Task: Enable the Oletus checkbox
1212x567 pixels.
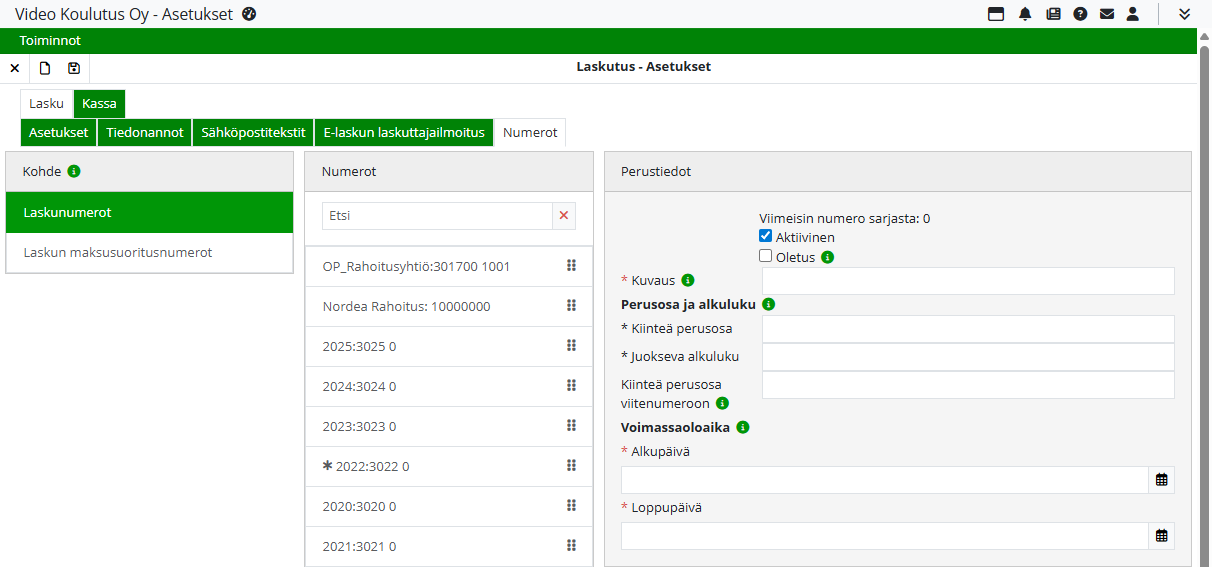Action: pos(766,256)
